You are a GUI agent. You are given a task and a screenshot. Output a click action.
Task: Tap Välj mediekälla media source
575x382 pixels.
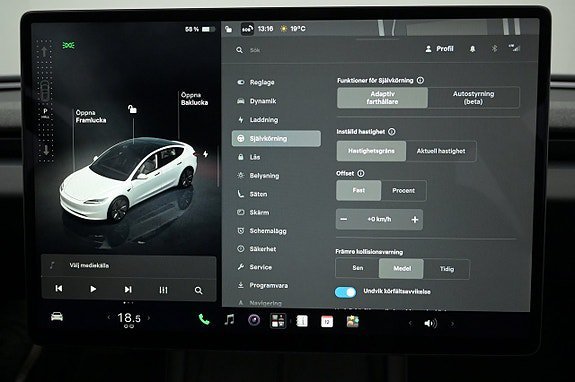[89, 265]
